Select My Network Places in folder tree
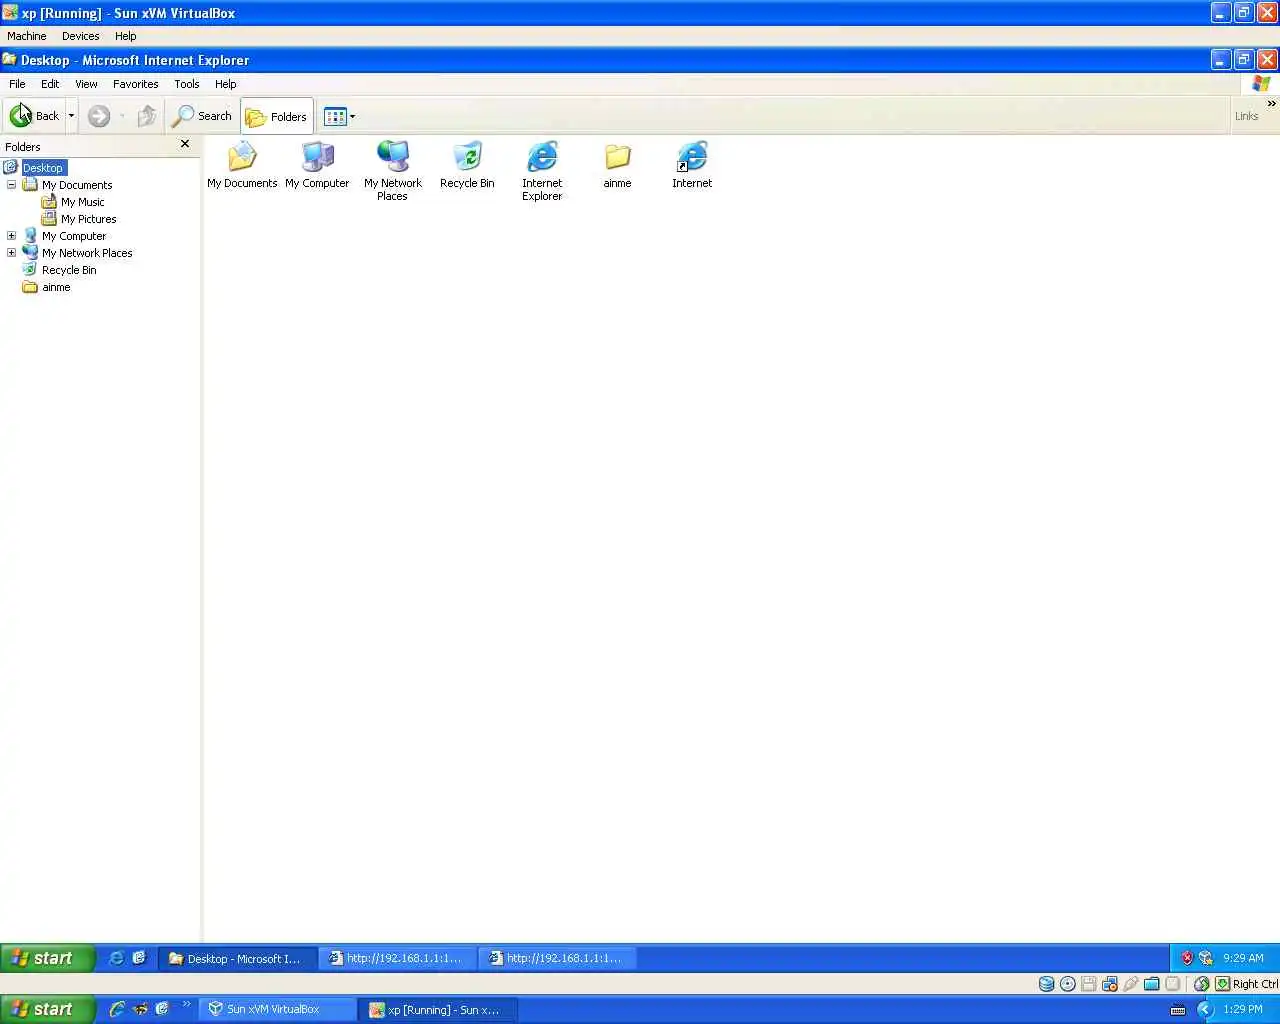This screenshot has height=1024, width=1280. 87,253
